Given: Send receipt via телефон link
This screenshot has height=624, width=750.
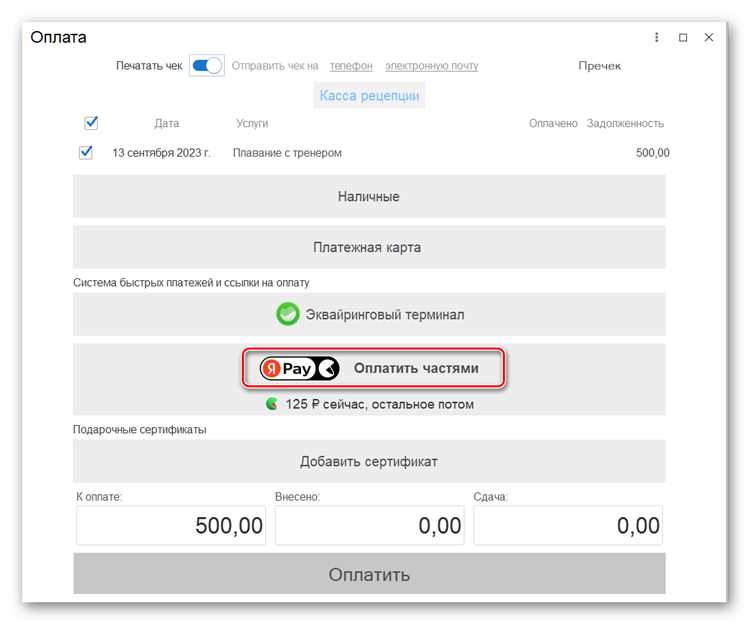Looking at the screenshot, I should 351,66.
